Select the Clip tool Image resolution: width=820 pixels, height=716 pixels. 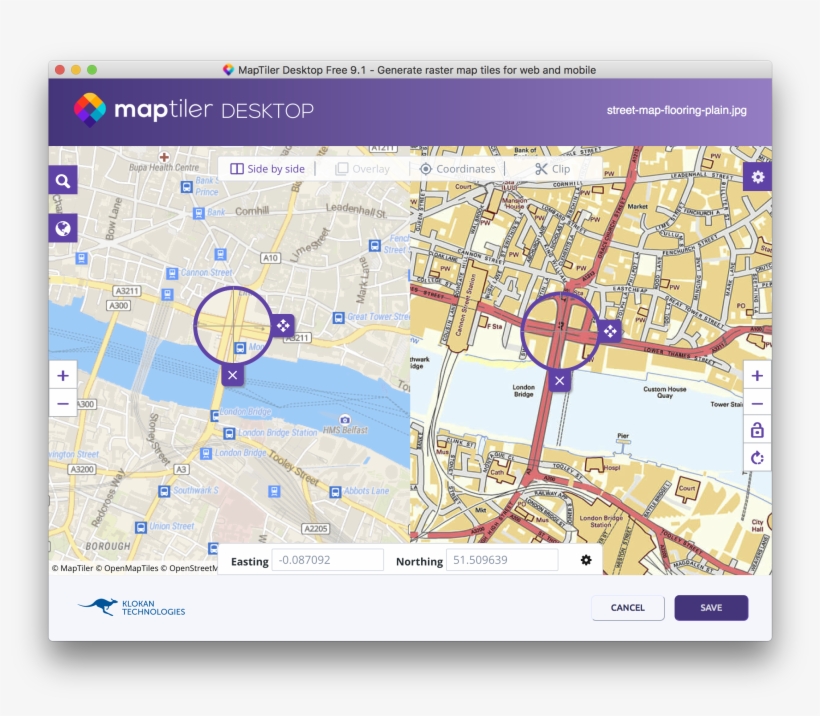[552, 169]
